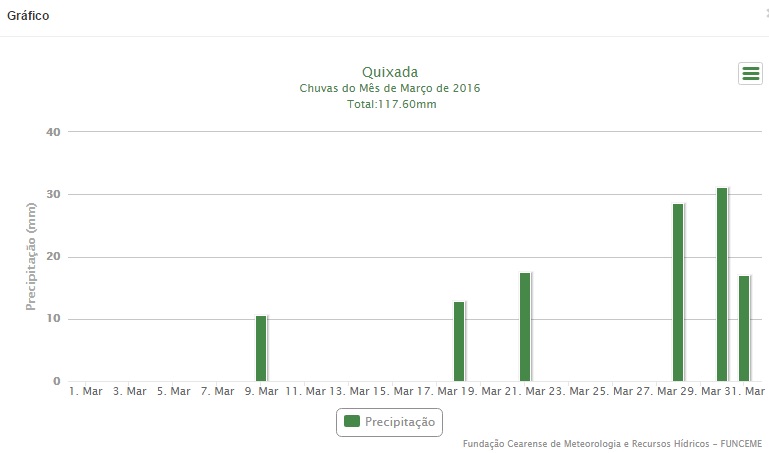Click the tallest bar at 31 Mar
Viewport: 769px width, 453px height.
[722, 284]
